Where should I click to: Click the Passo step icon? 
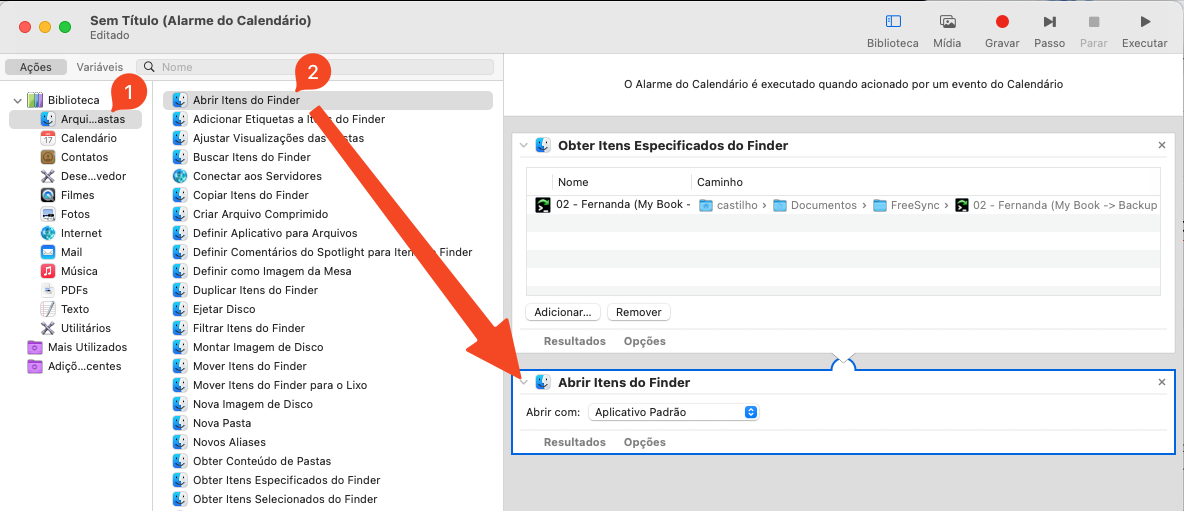tap(1049, 22)
